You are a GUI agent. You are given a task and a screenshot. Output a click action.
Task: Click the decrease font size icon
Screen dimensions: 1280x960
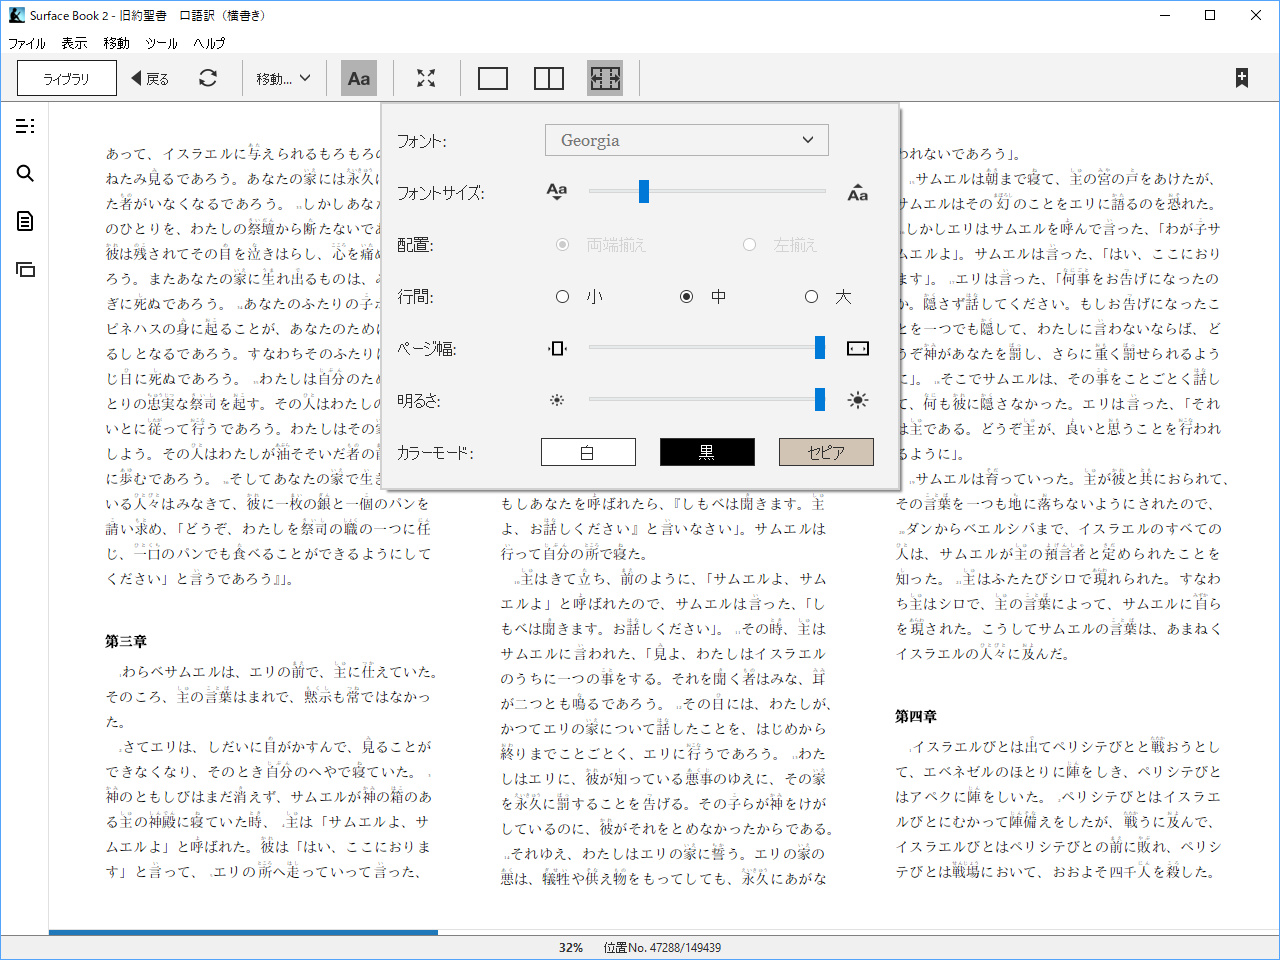pyautogui.click(x=557, y=193)
